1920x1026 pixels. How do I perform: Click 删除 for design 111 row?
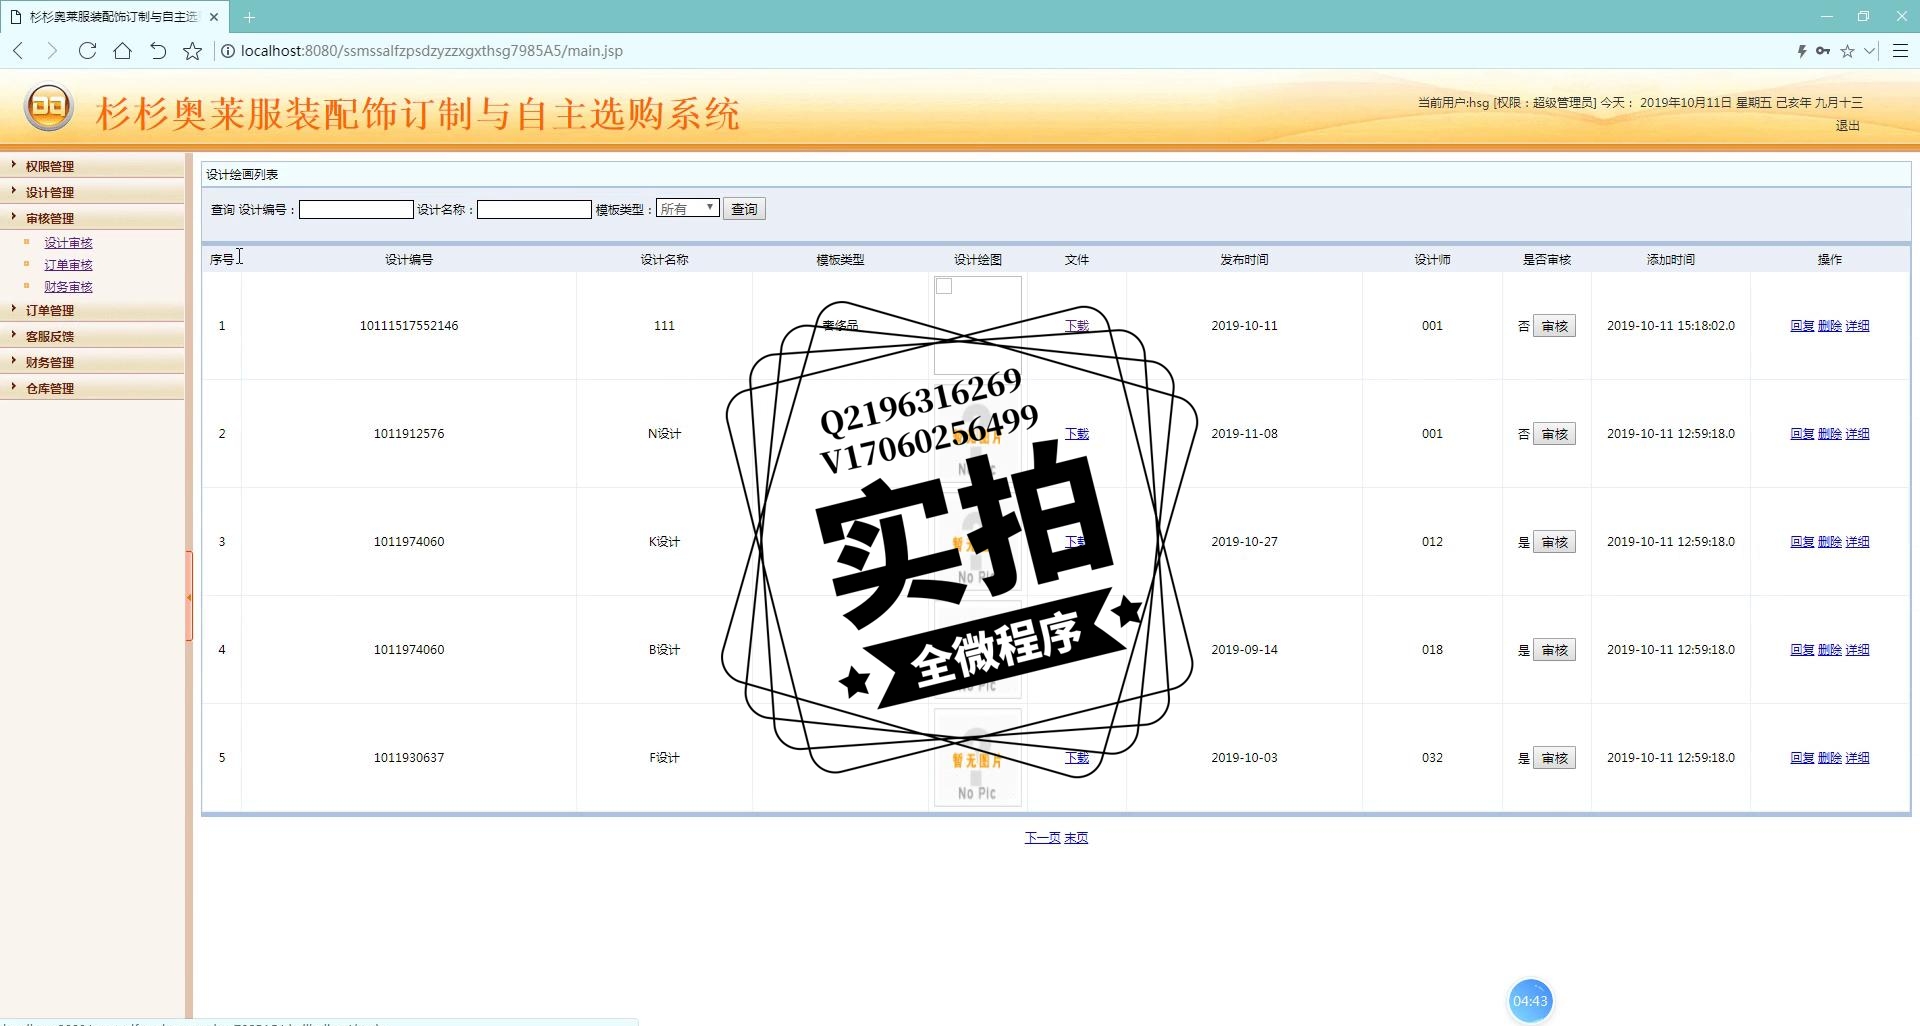[1830, 326]
